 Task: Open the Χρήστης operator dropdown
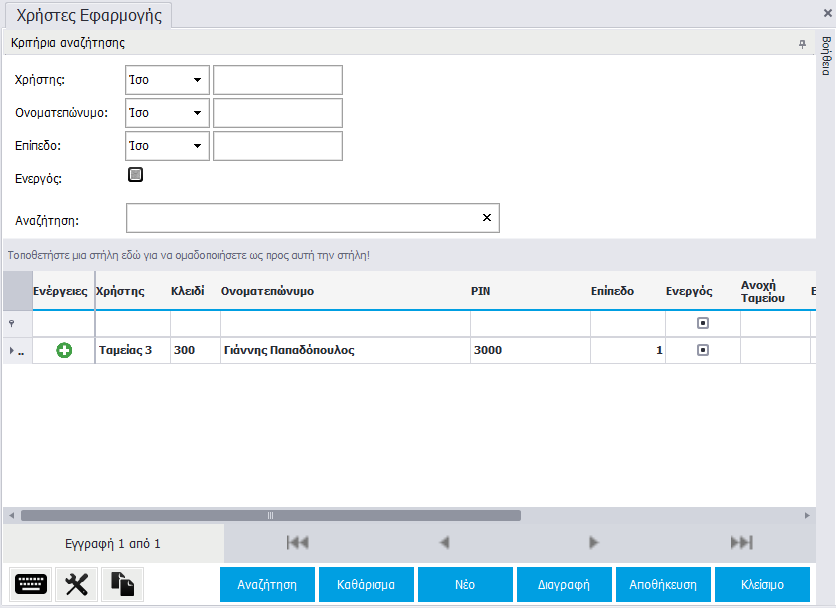[197, 80]
